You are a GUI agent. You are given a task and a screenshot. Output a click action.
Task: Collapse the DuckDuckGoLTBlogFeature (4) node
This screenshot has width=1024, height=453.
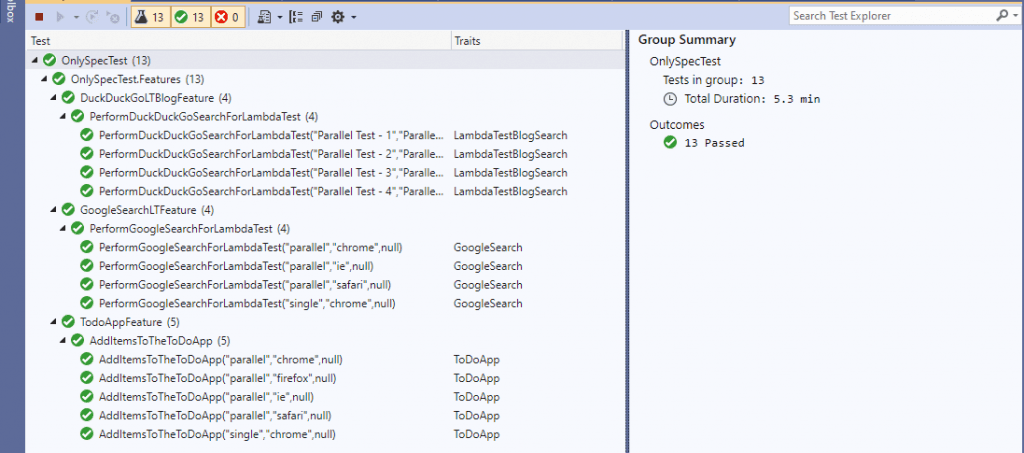pos(54,98)
